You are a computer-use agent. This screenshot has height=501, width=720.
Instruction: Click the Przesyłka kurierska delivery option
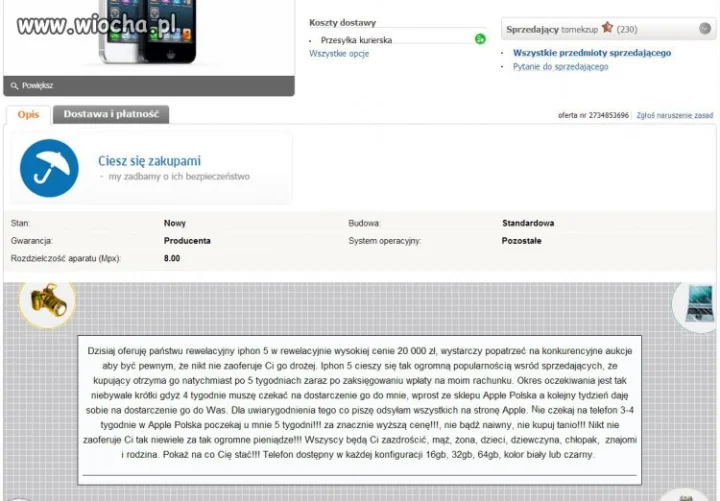(356, 40)
